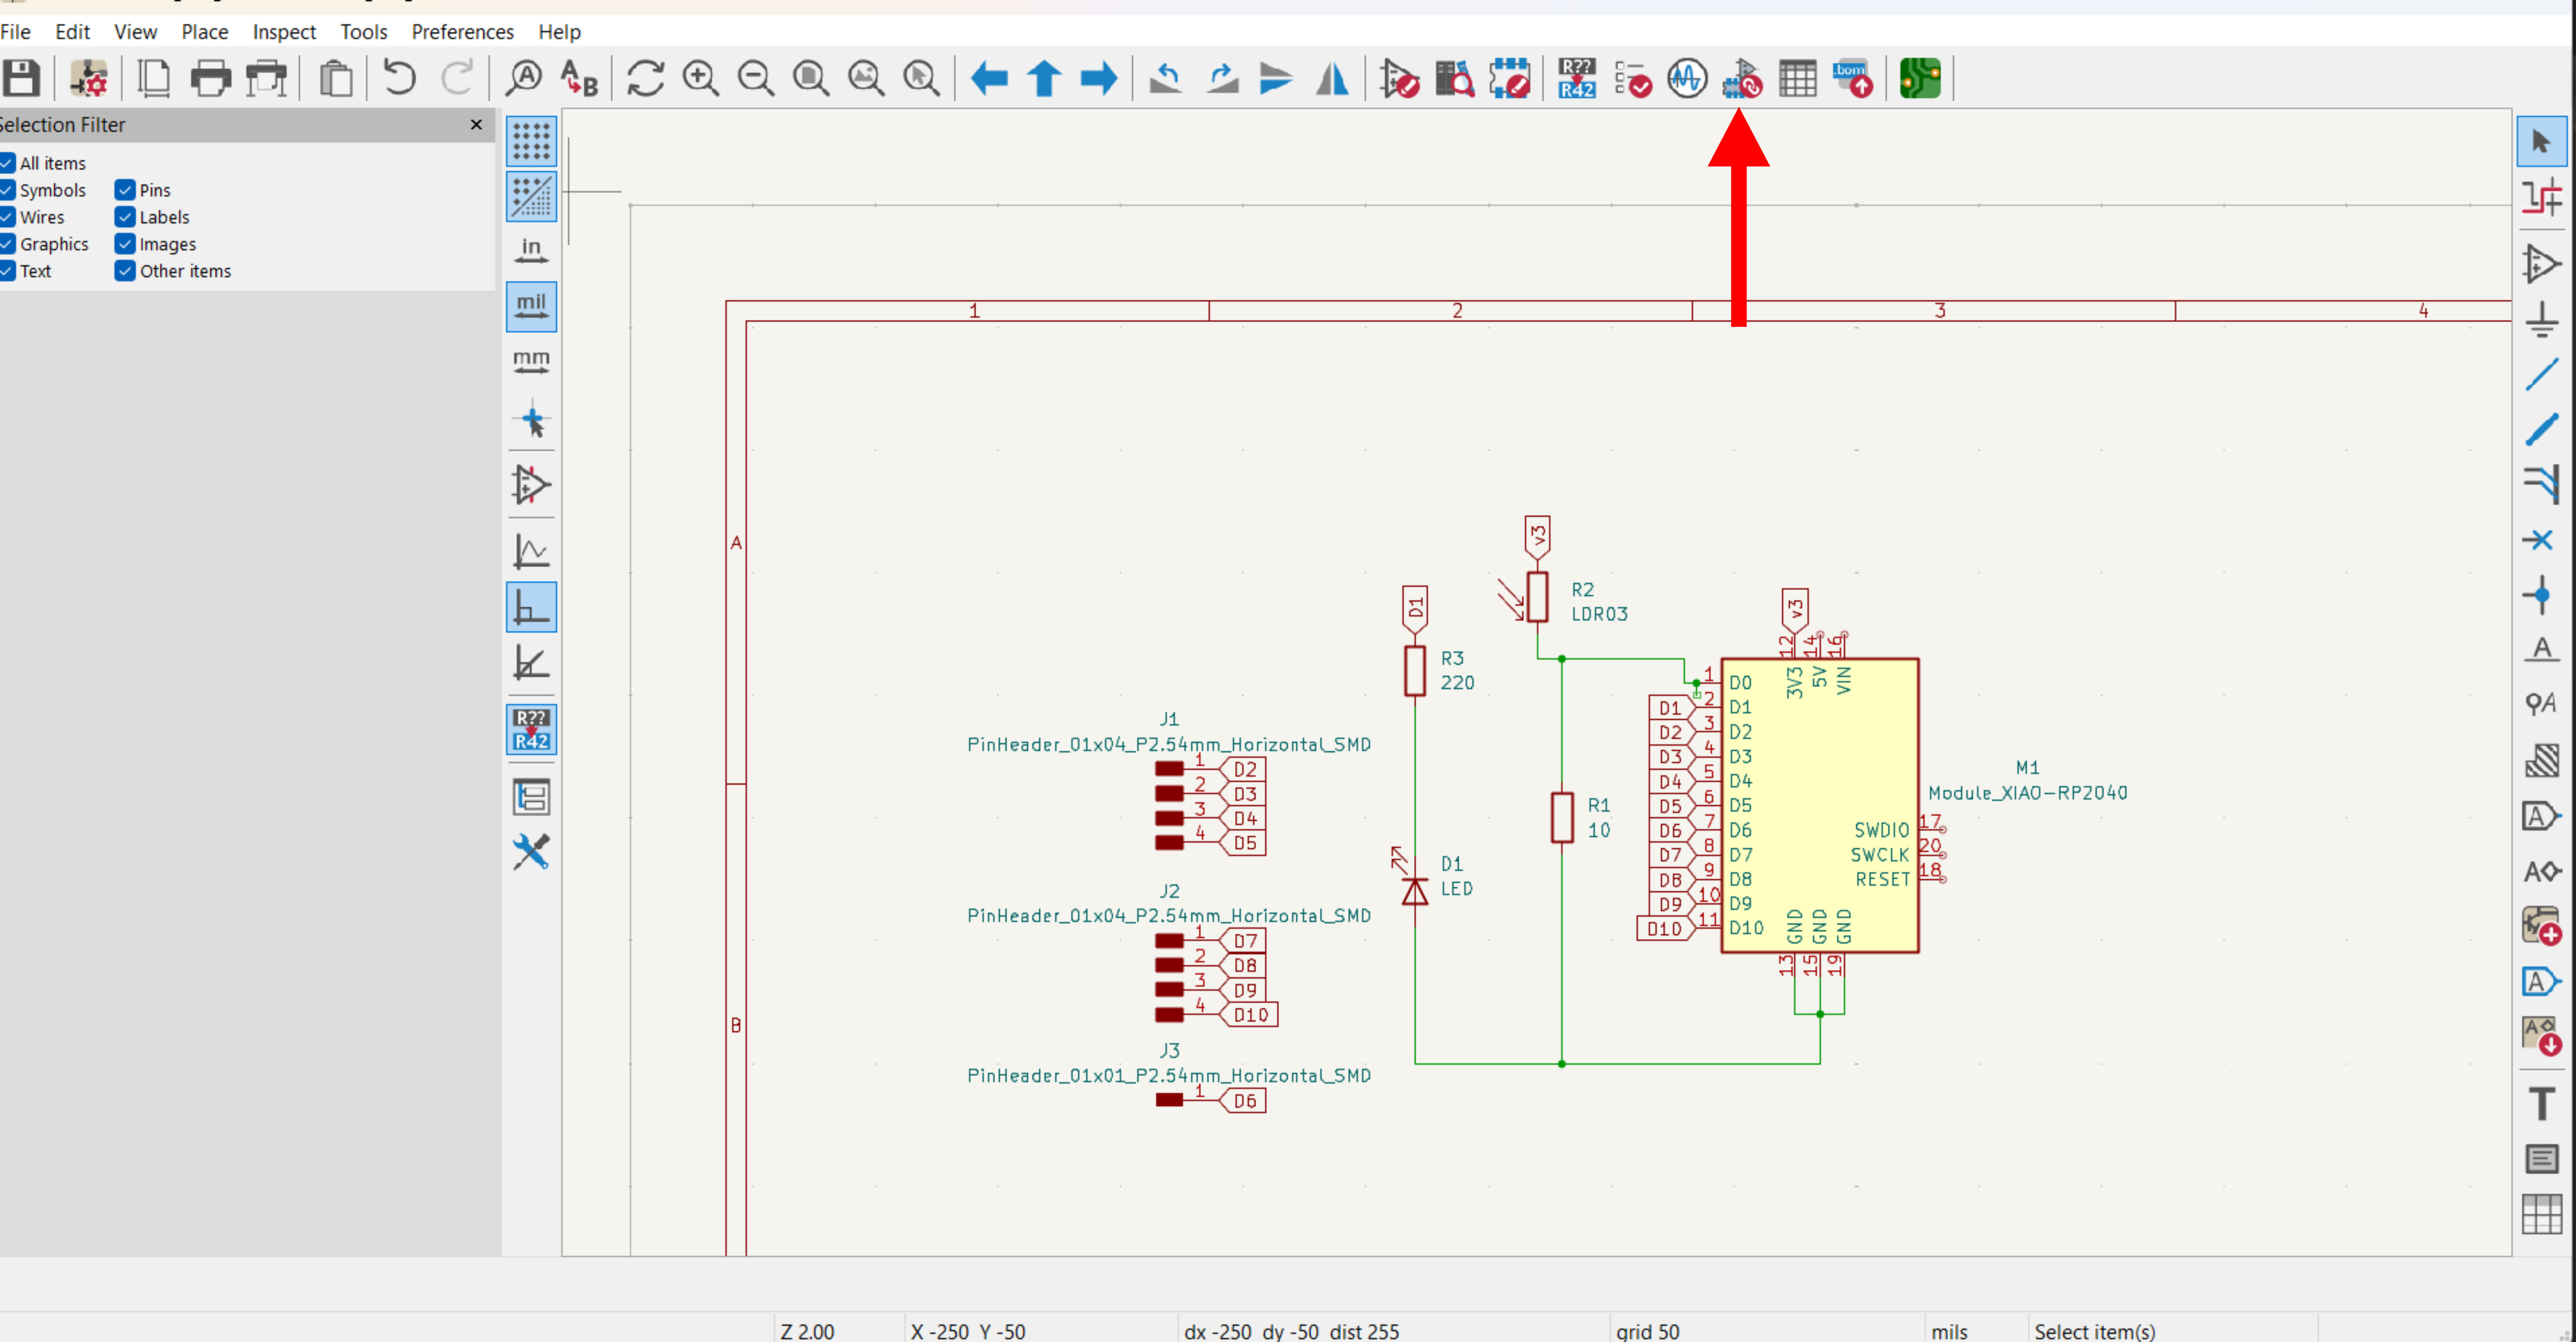Click the Undo button
2576x1342 pixels.
(x=399, y=78)
